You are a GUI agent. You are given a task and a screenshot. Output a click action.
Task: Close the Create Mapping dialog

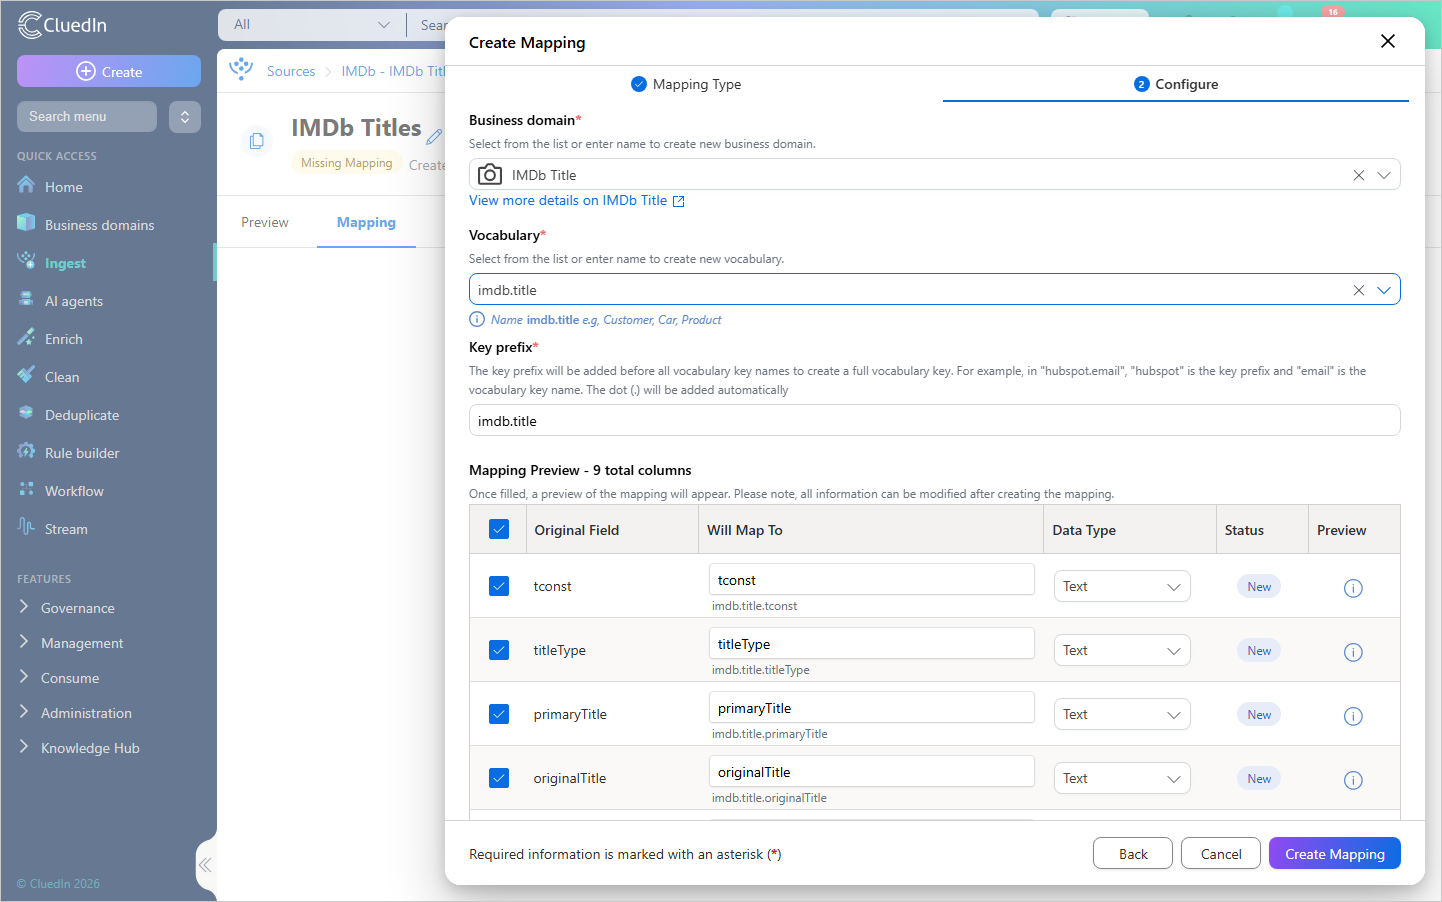[x=1388, y=41]
